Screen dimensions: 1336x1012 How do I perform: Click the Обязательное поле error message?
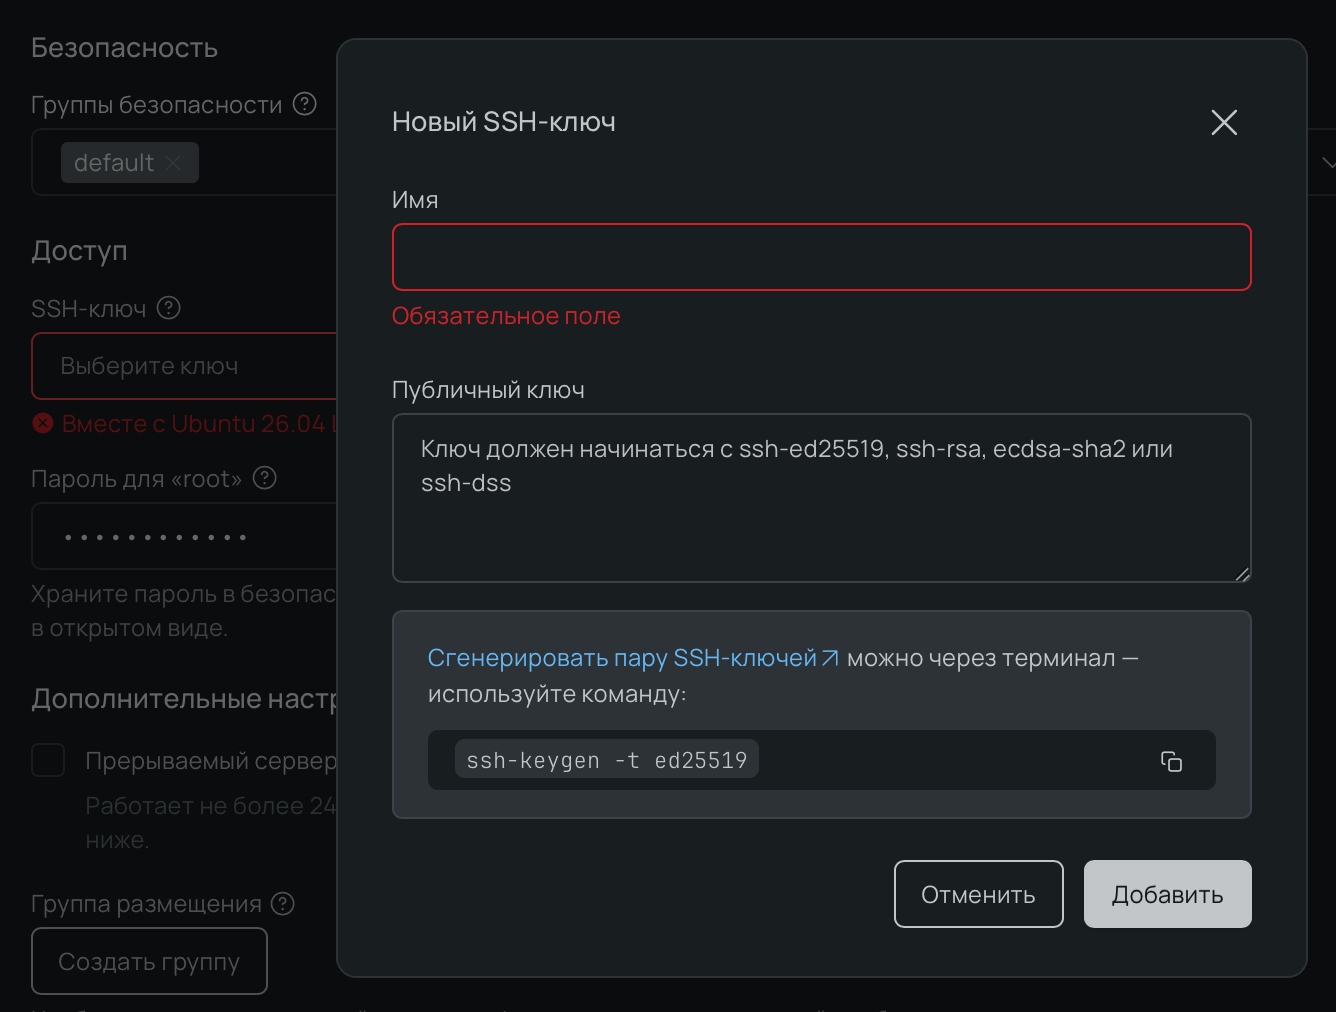tap(506, 316)
